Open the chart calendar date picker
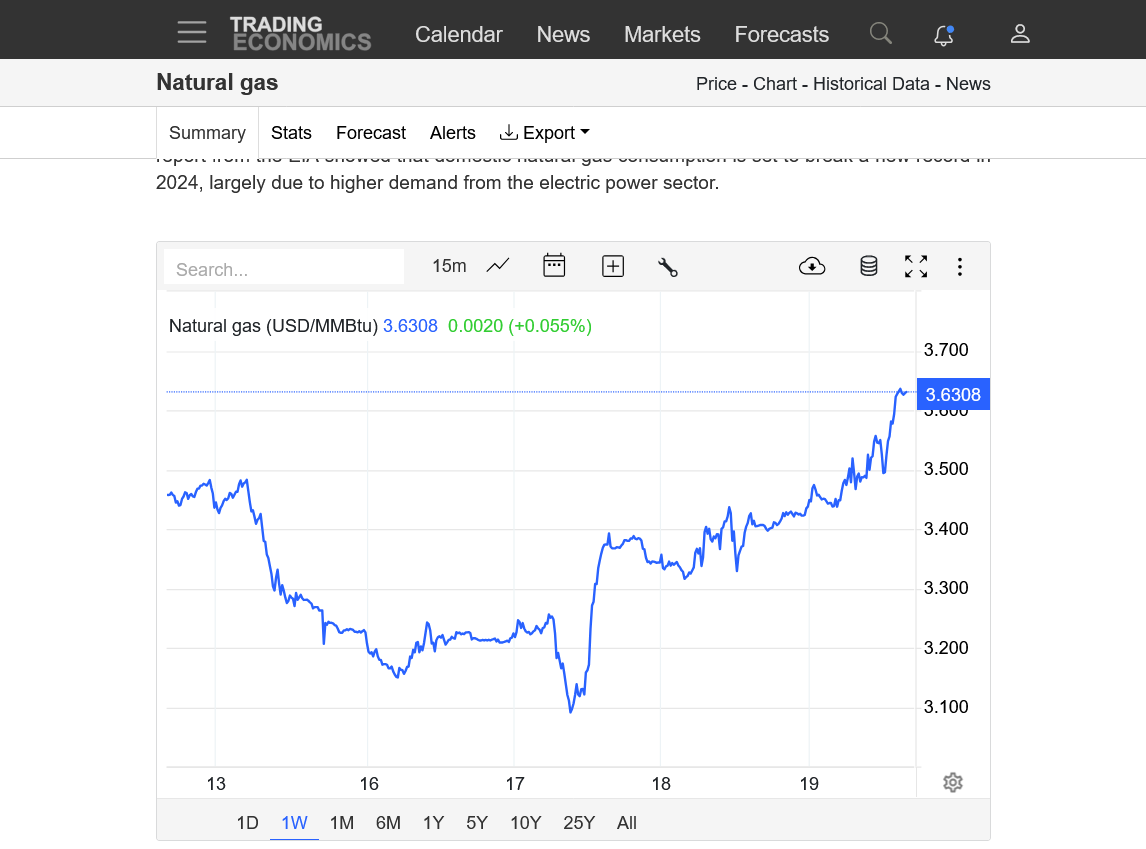Image resolution: width=1146 pixels, height=849 pixels. (554, 266)
